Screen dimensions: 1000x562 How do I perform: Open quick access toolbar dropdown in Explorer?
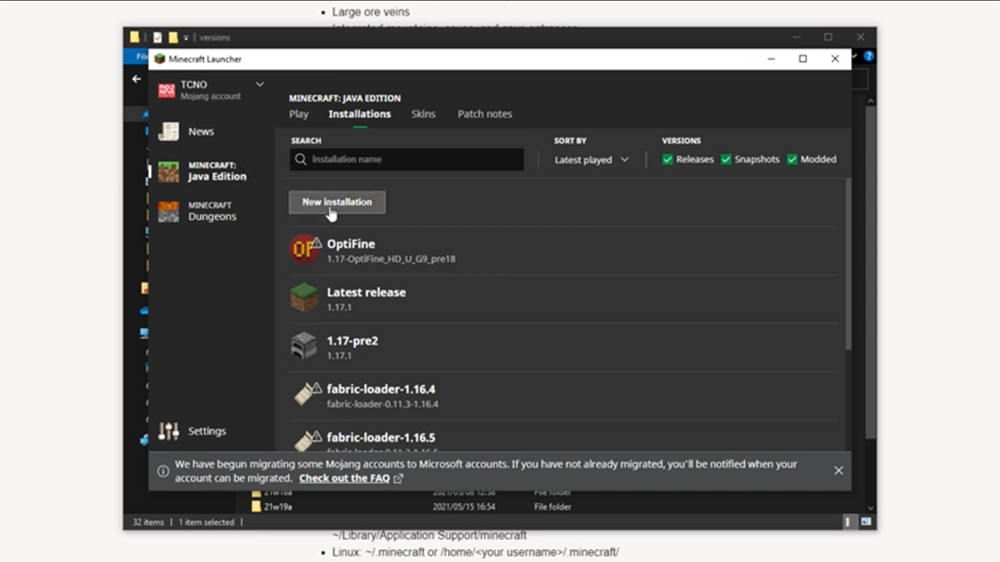click(x=186, y=38)
